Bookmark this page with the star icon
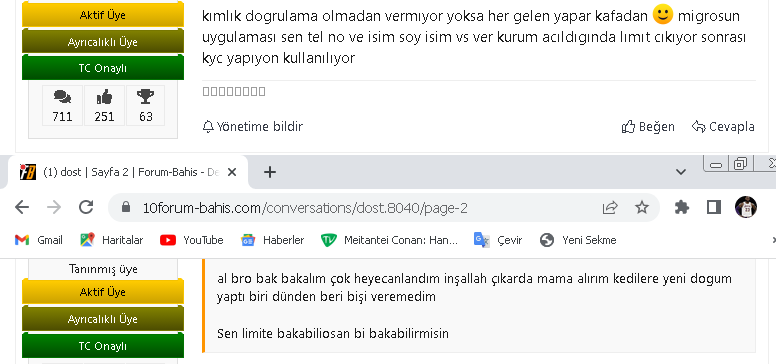The image size is (776, 364). click(x=642, y=207)
